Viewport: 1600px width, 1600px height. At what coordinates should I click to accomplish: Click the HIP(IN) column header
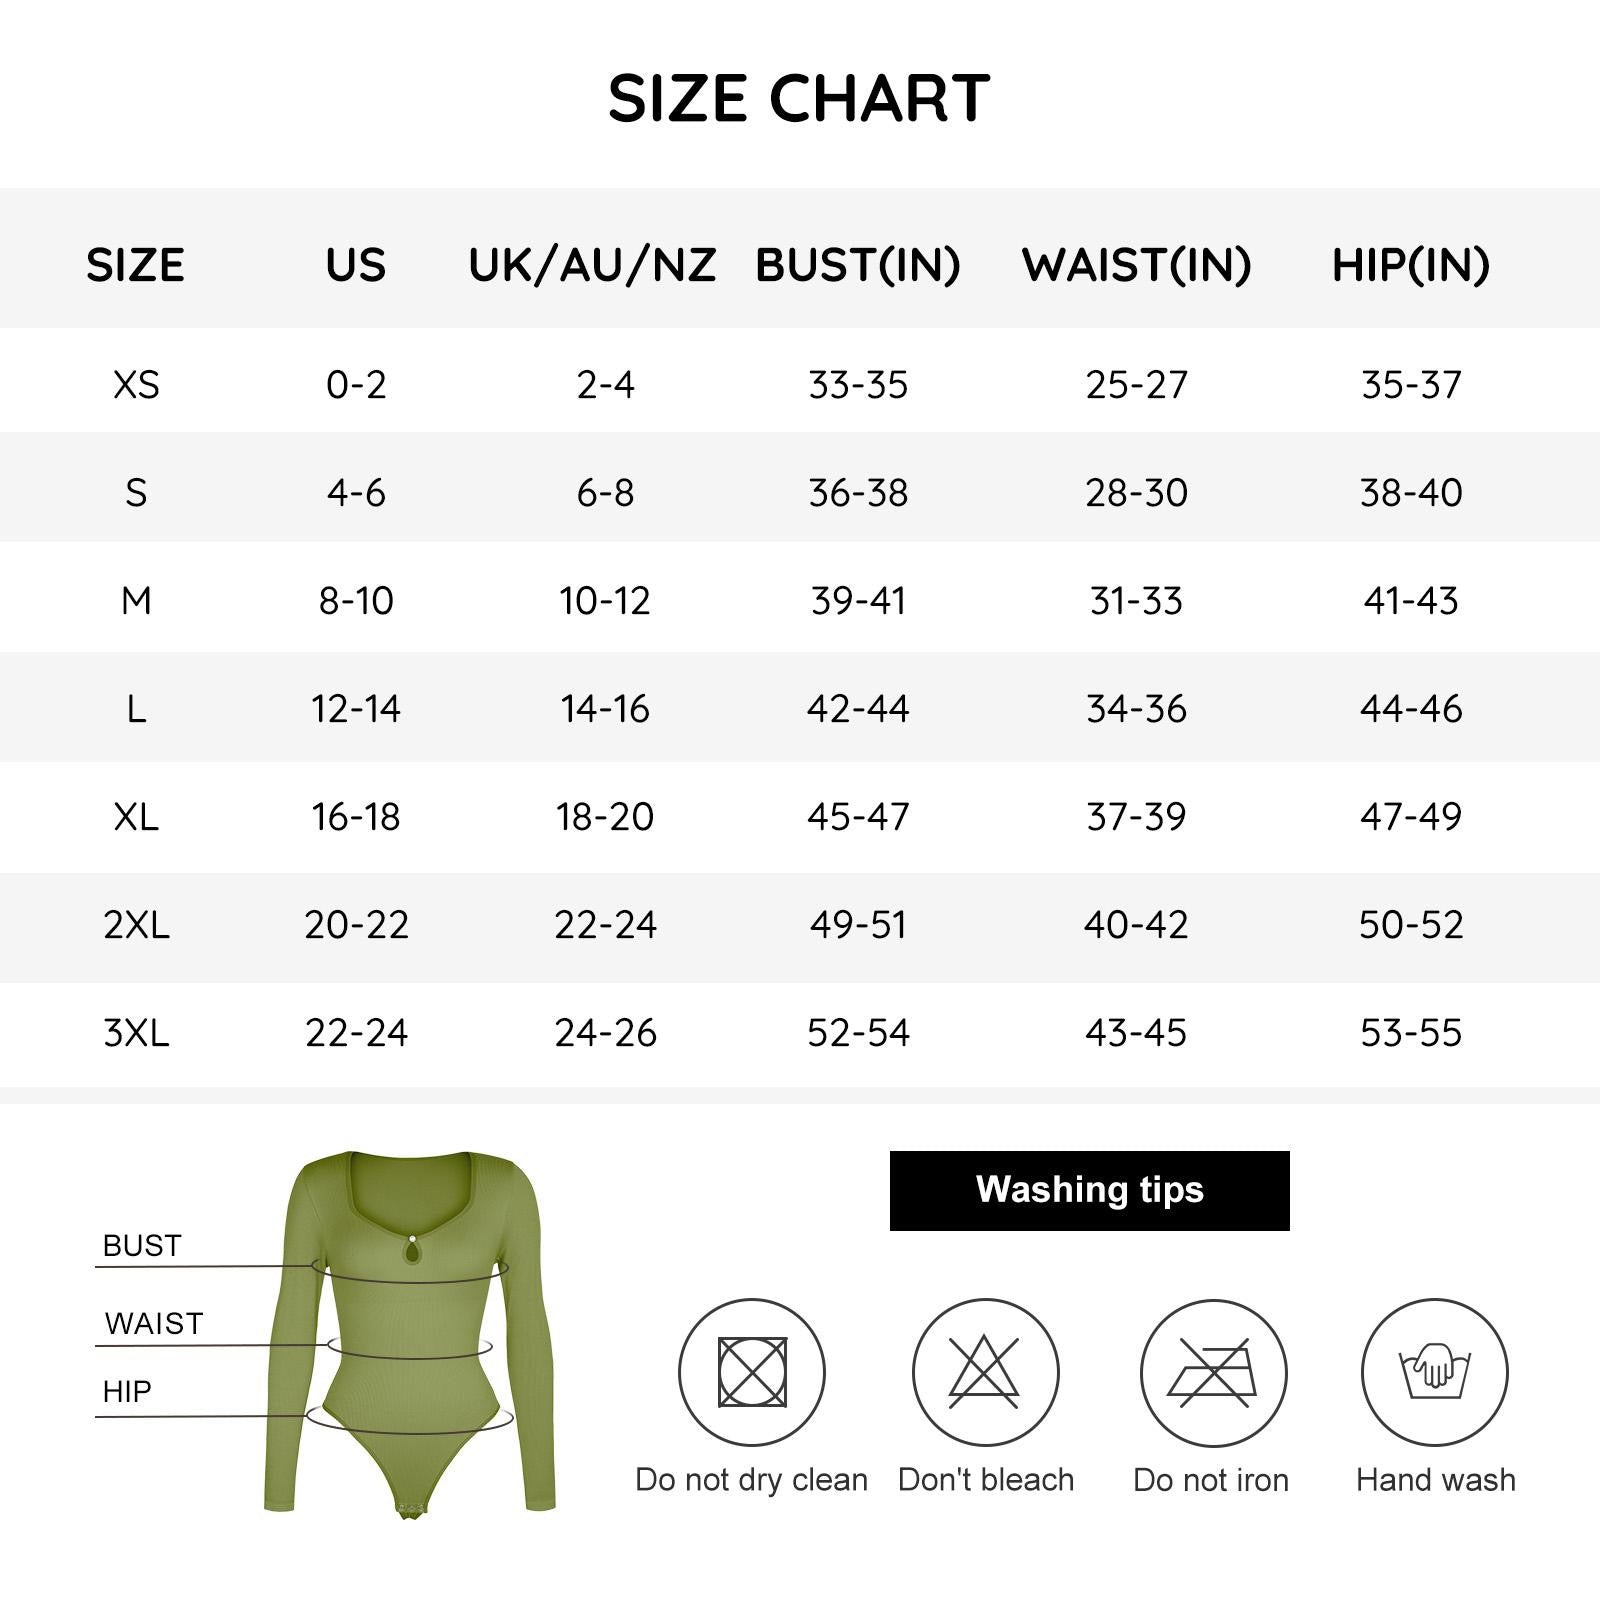tap(1411, 266)
